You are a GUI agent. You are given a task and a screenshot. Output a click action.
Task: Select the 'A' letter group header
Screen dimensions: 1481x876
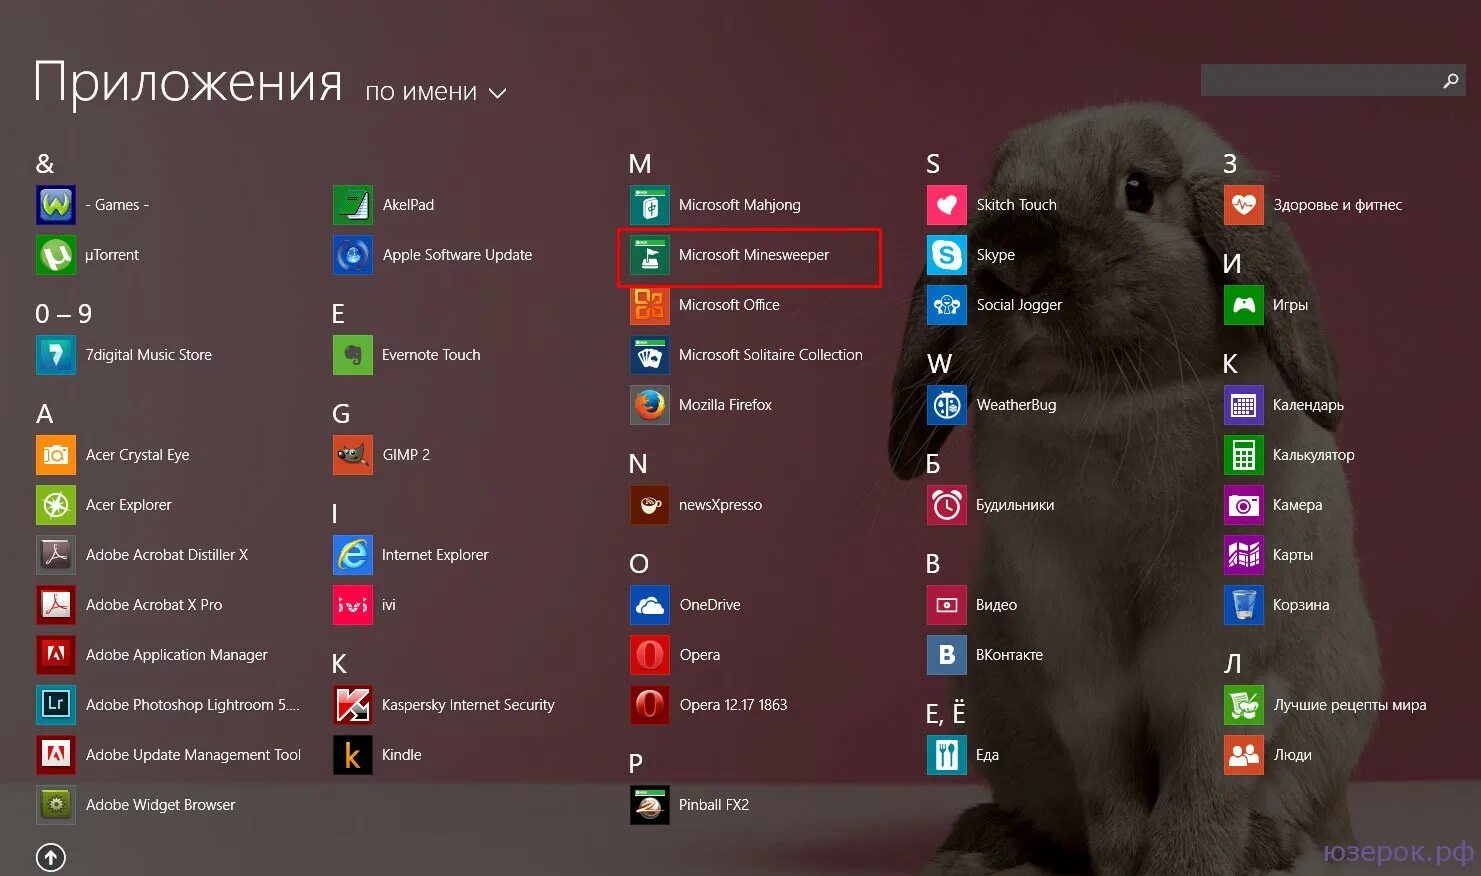[44, 414]
